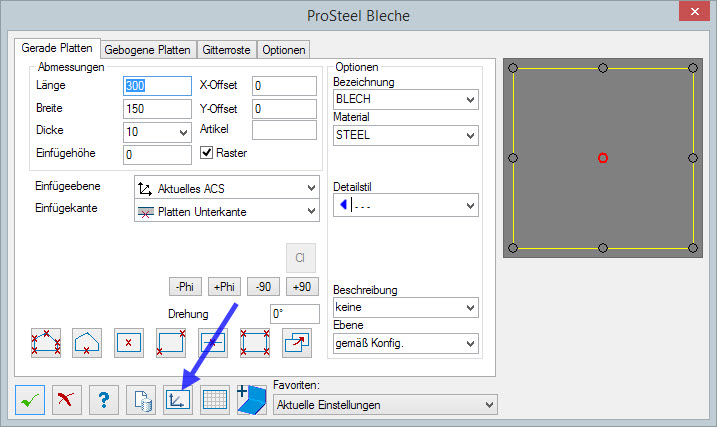Select the polygon plate single-point insertion icon
Image resolution: width=717 pixels, height=427 pixels.
(x=87, y=343)
